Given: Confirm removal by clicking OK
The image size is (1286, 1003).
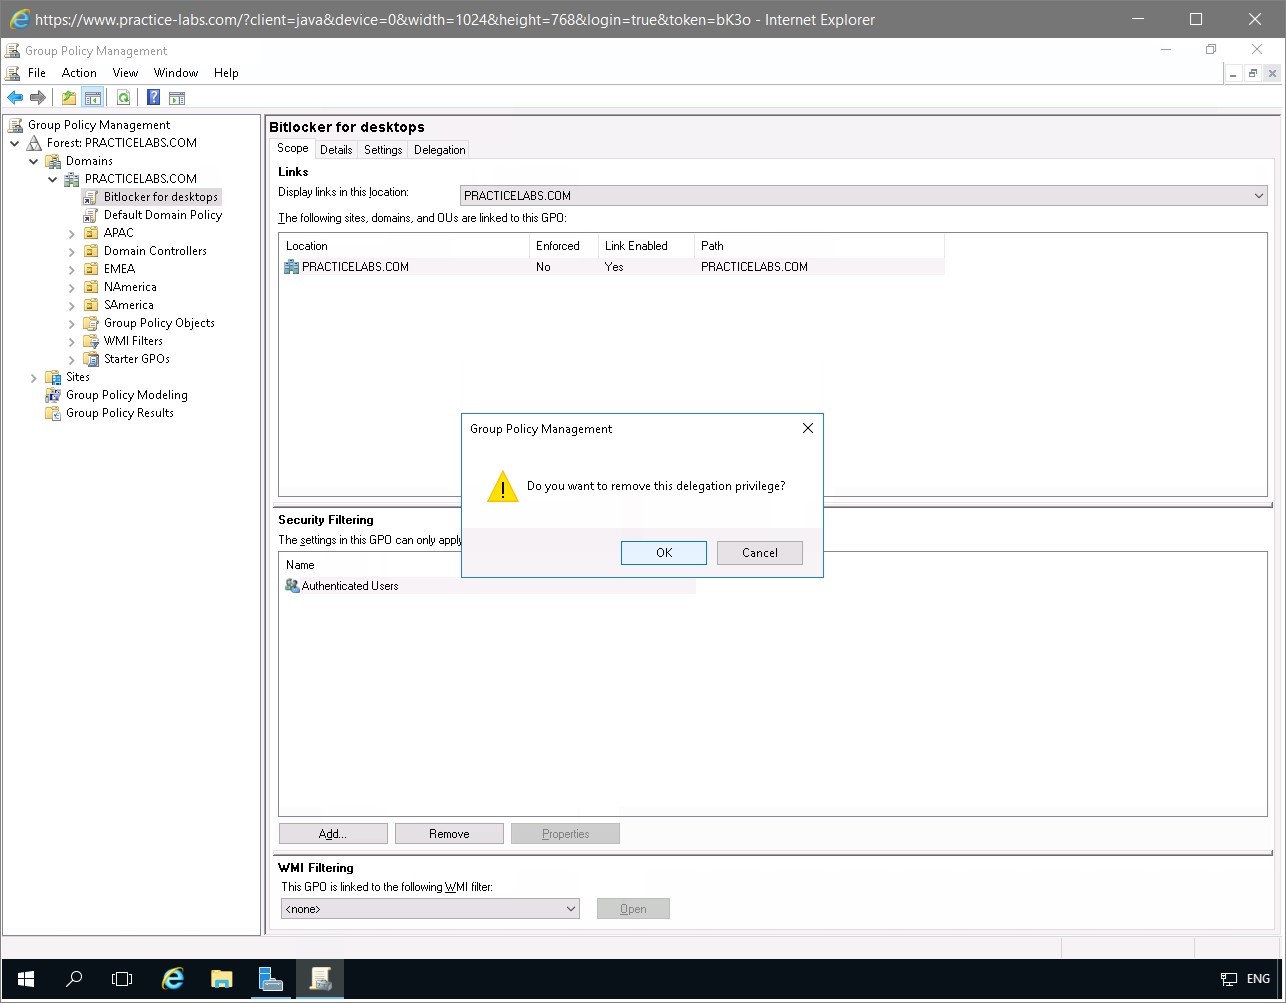Looking at the screenshot, I should coord(664,553).
